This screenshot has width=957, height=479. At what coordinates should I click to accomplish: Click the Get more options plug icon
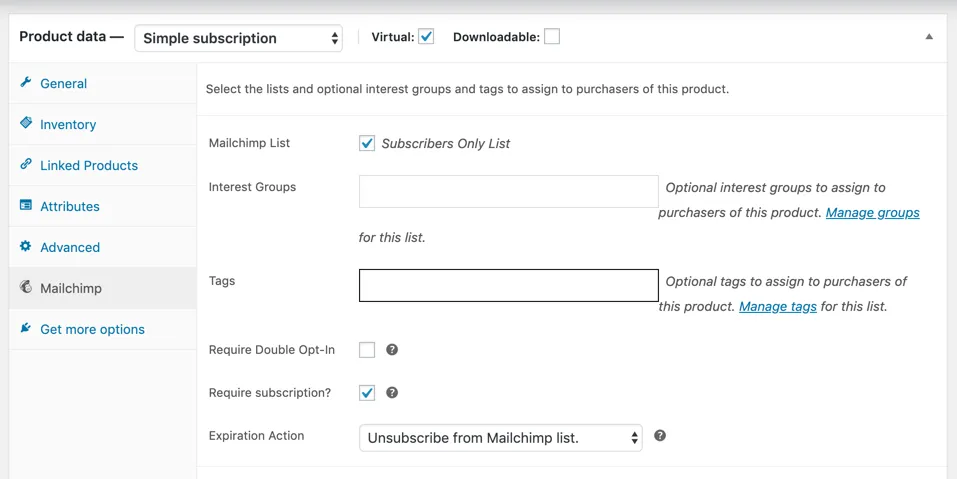[26, 328]
